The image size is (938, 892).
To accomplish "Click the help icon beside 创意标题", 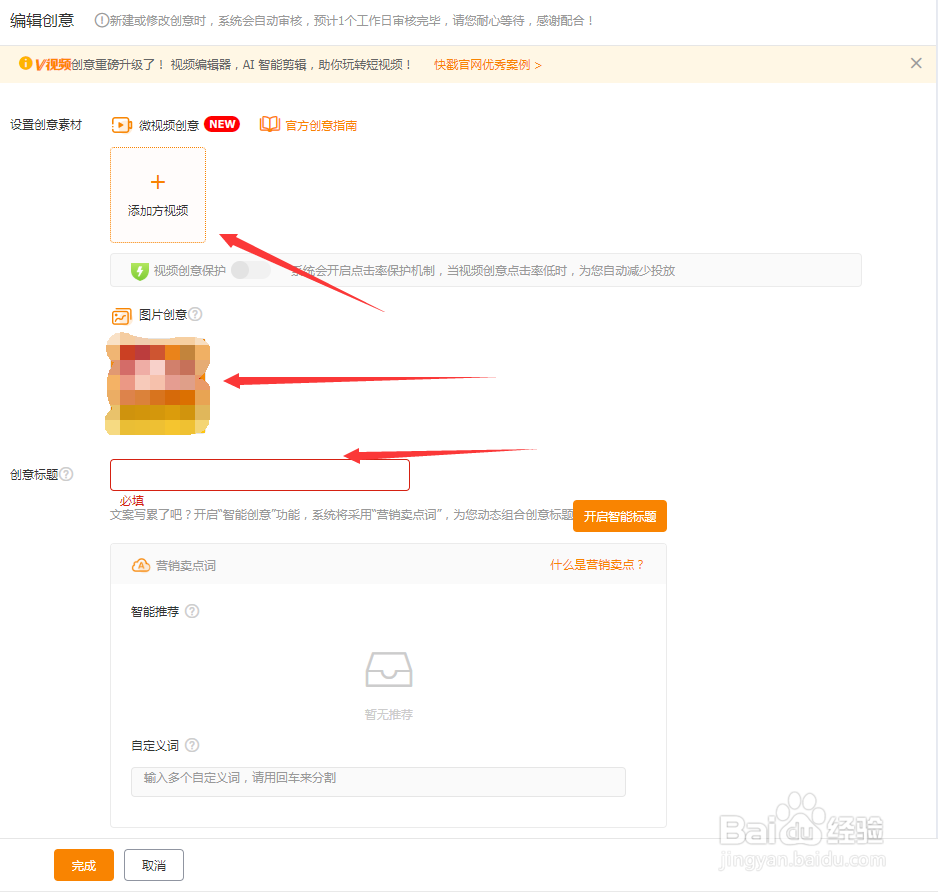I will (66, 474).
